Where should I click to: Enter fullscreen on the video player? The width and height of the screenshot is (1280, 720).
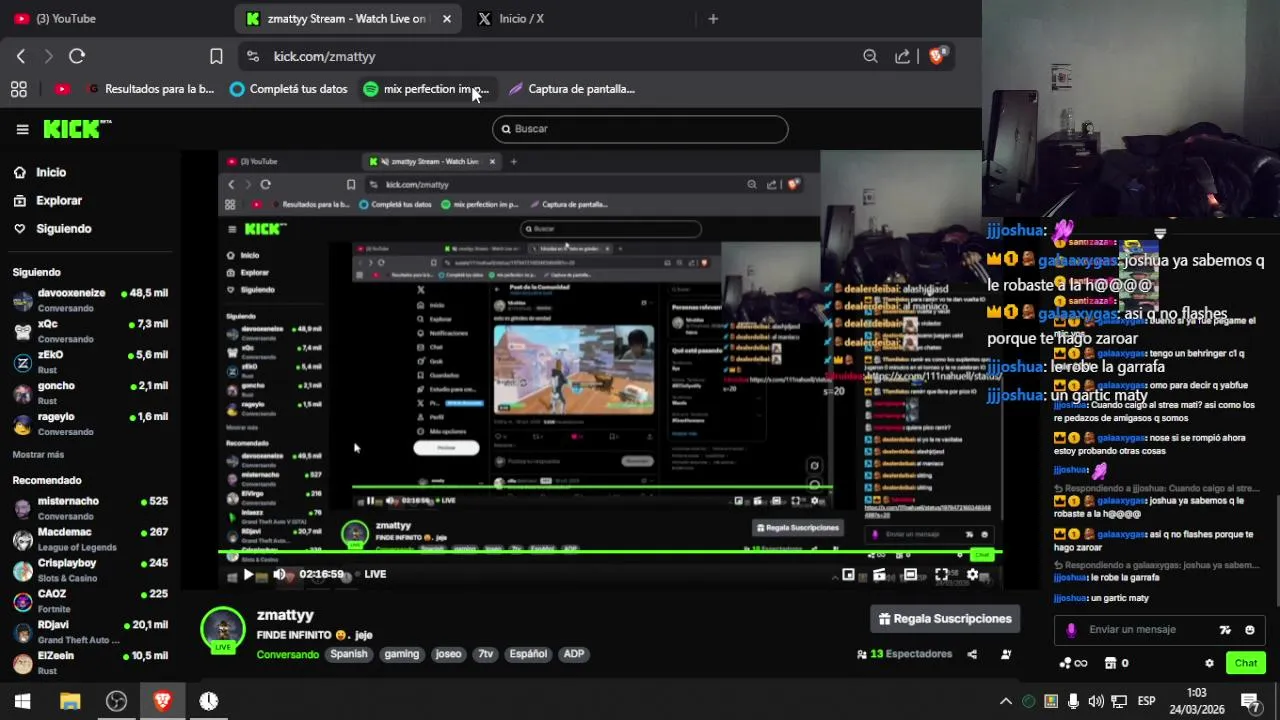pyautogui.click(x=941, y=574)
